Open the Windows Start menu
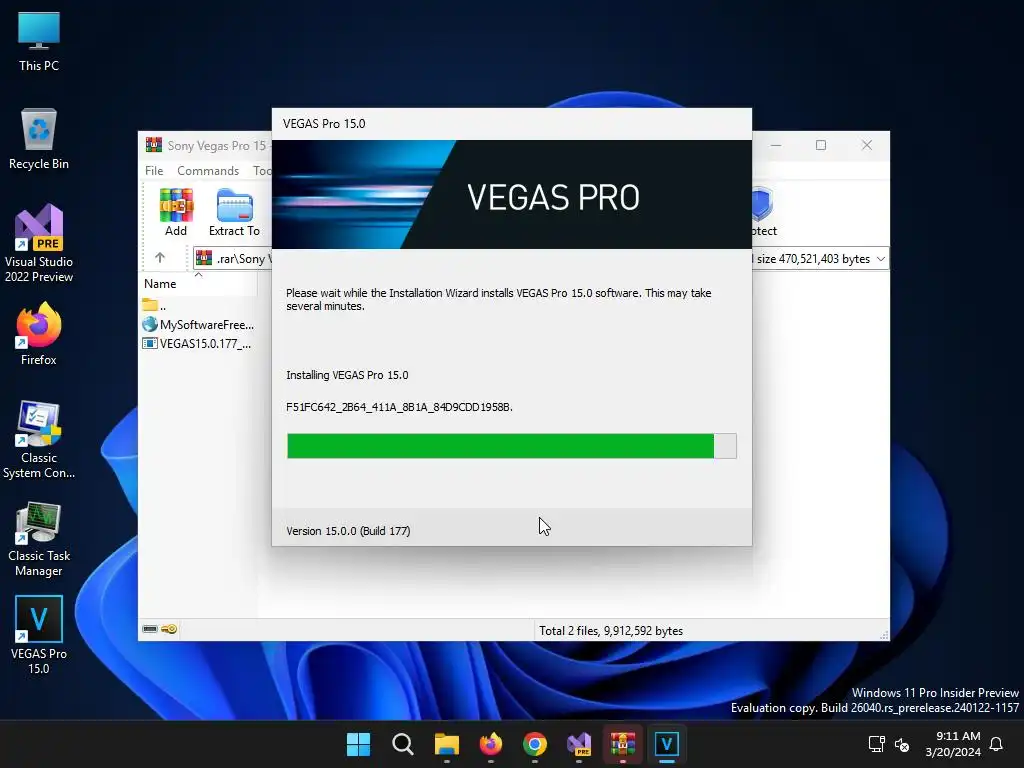The image size is (1024, 768). [x=358, y=744]
